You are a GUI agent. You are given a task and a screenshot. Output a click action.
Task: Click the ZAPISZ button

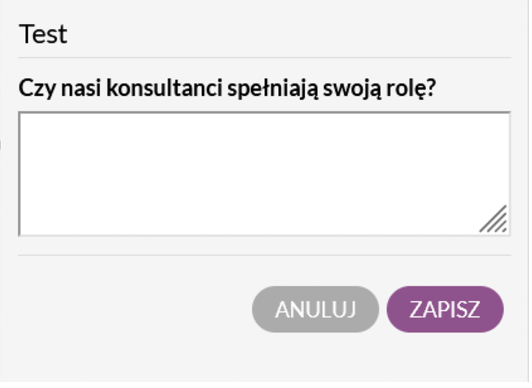click(x=445, y=309)
